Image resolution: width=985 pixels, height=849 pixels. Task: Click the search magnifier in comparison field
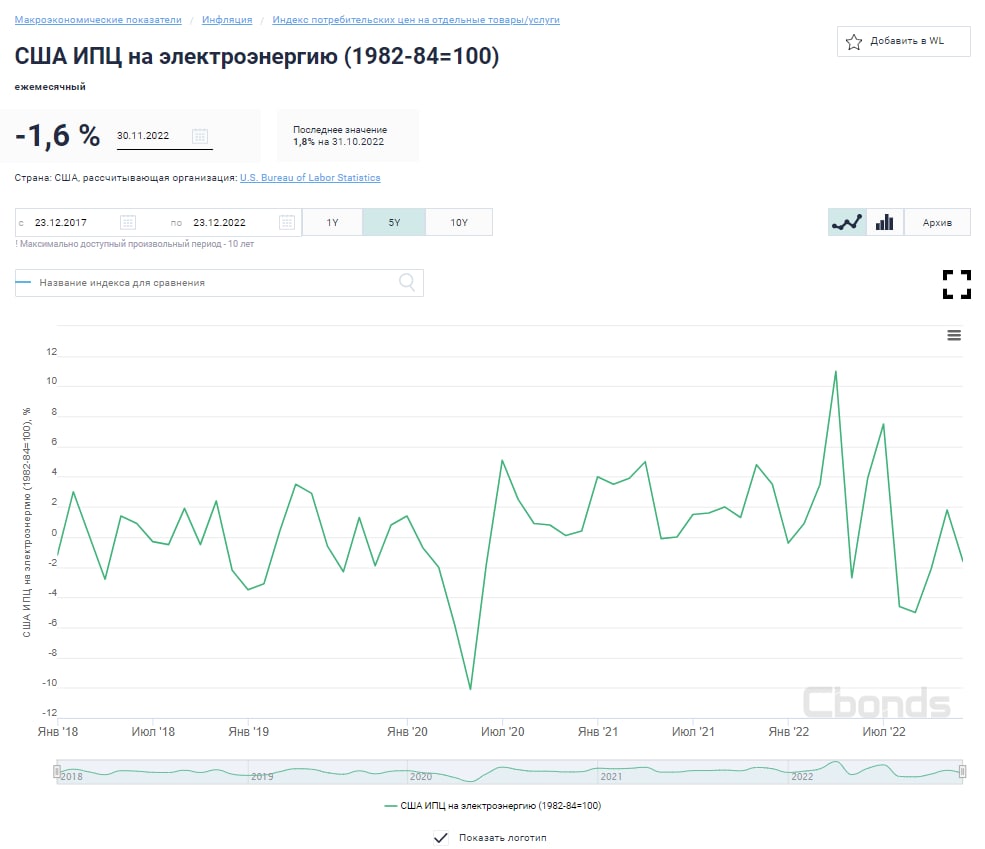click(x=407, y=283)
